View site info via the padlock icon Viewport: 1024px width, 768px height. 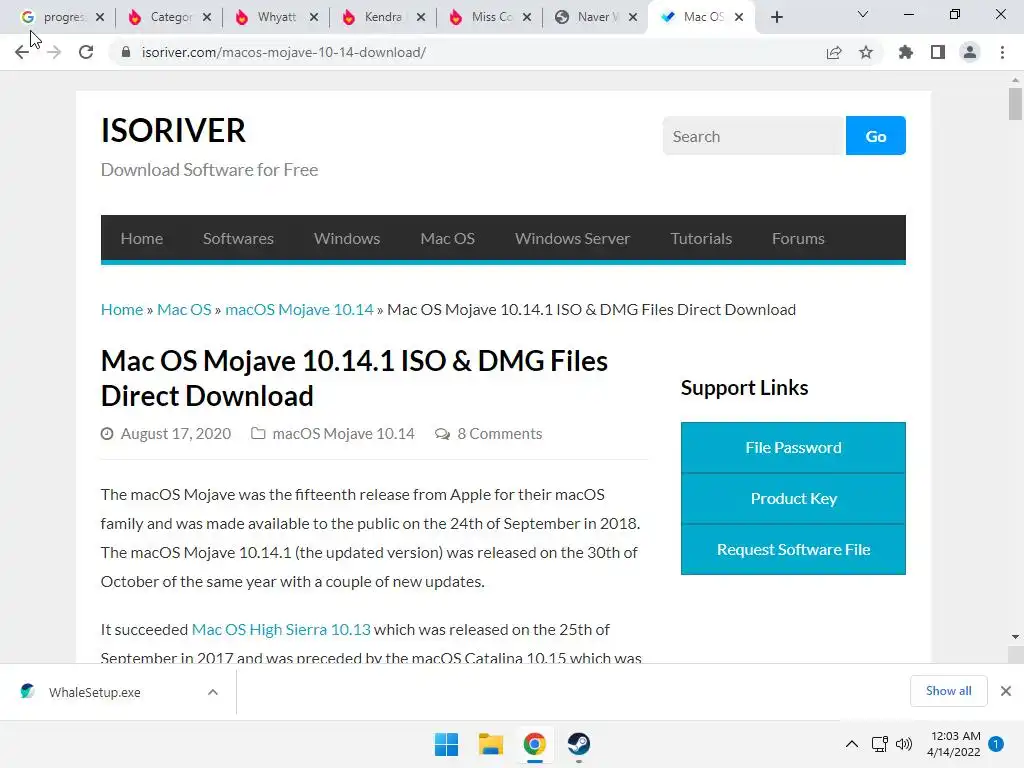126,52
